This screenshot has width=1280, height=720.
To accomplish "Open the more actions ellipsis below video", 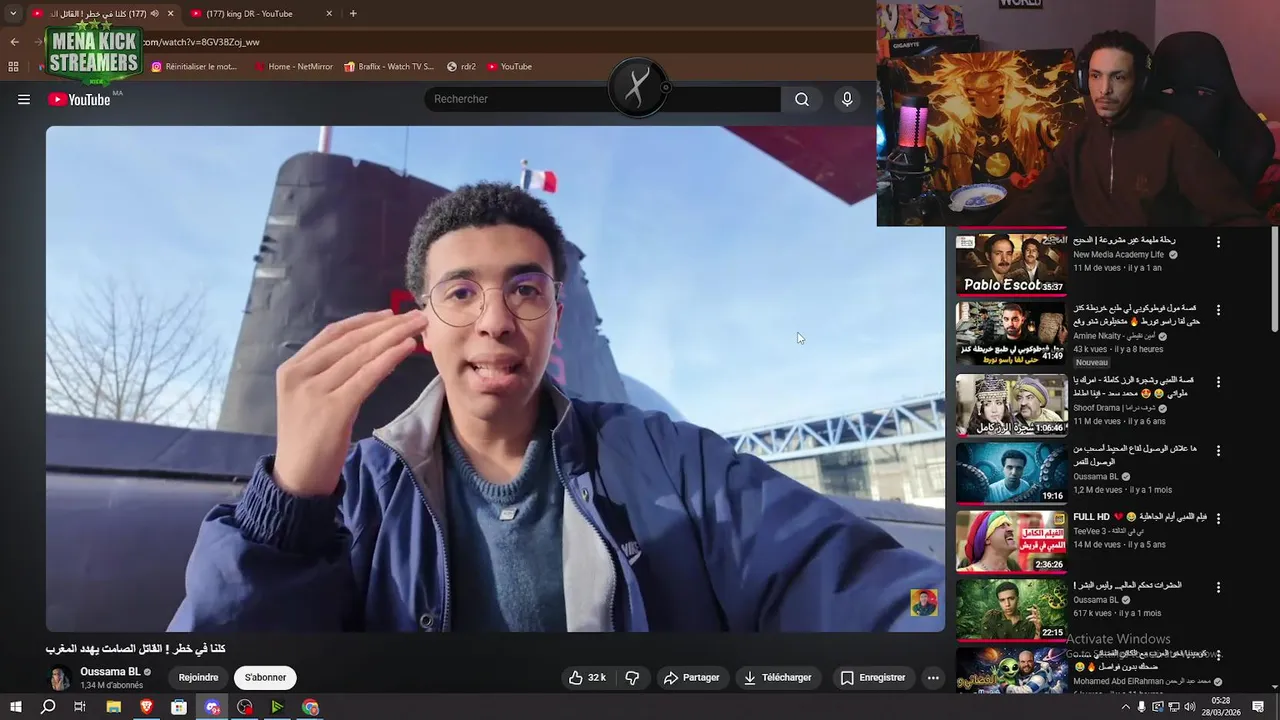I will click(933, 678).
